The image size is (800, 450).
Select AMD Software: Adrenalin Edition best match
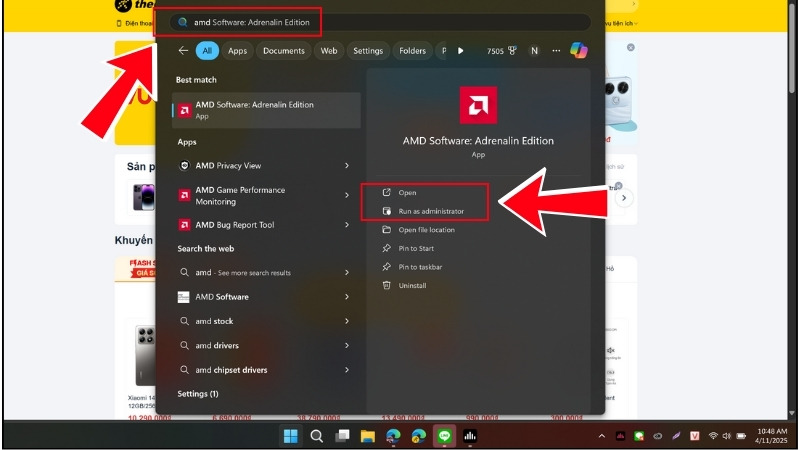(x=266, y=110)
